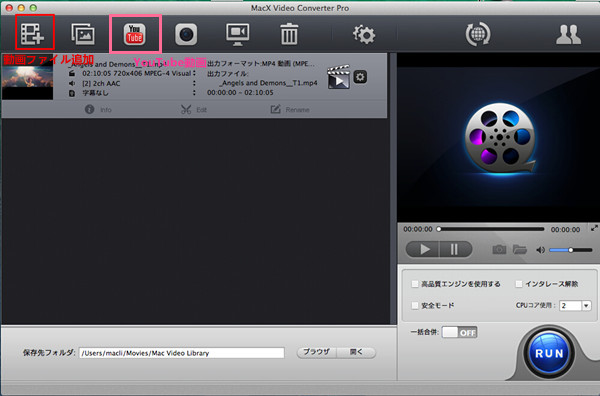Open the CPU core use dropdown
Screen dimensions: 600x396
pos(575,305)
